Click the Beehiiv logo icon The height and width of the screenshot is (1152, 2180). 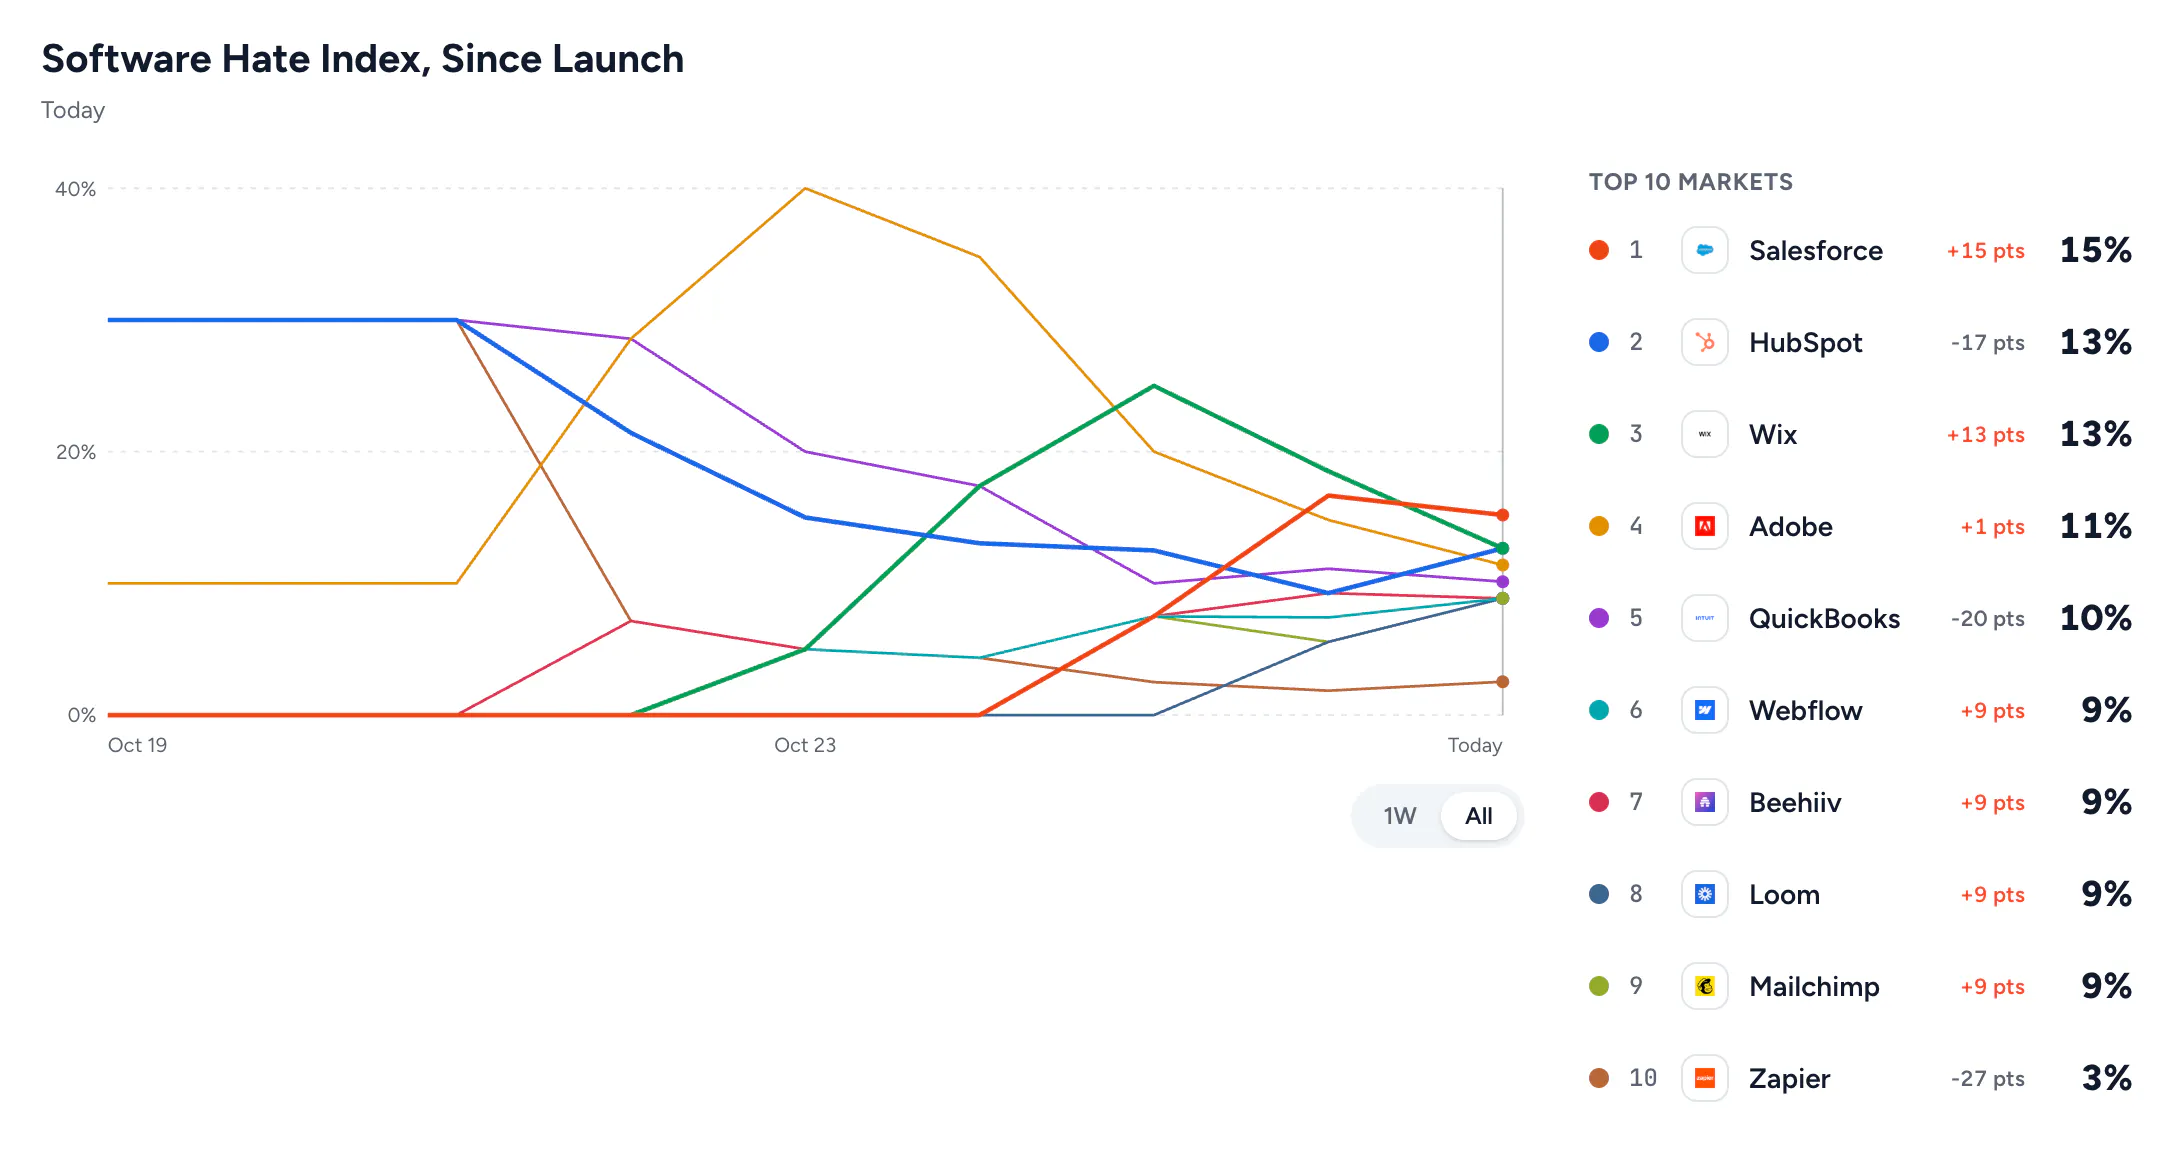(x=1705, y=802)
